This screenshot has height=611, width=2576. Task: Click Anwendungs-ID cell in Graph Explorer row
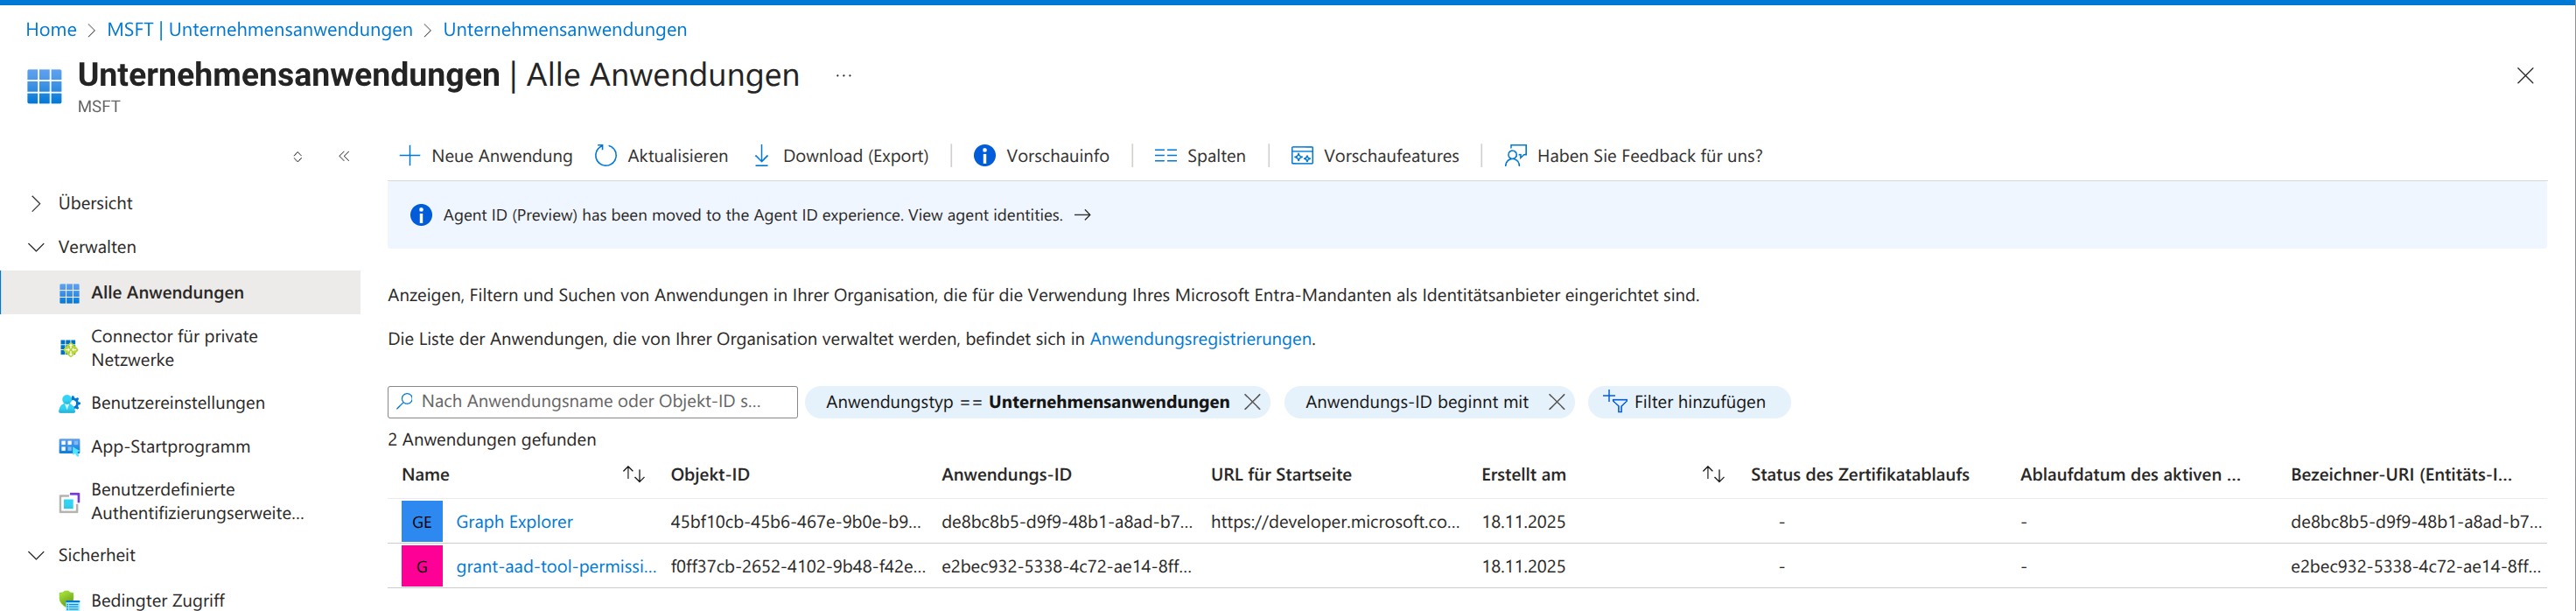pos(1067,522)
